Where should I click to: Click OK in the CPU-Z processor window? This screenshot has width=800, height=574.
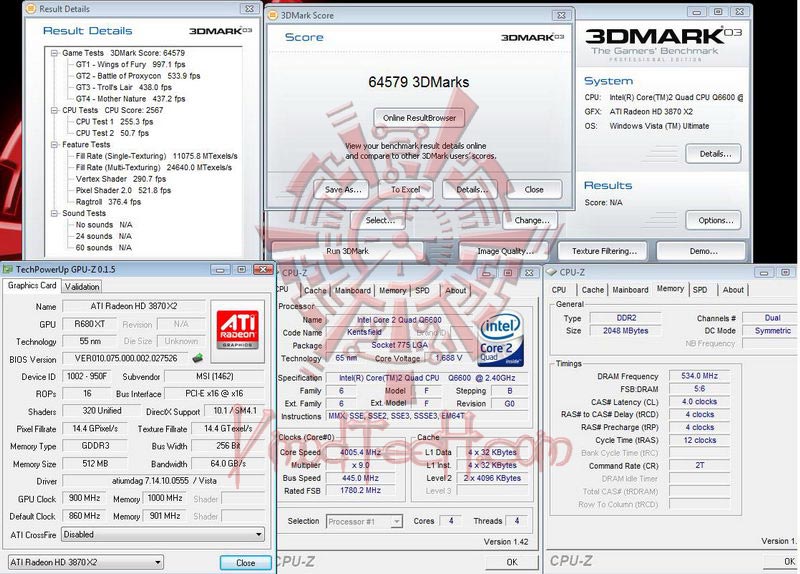(512, 562)
